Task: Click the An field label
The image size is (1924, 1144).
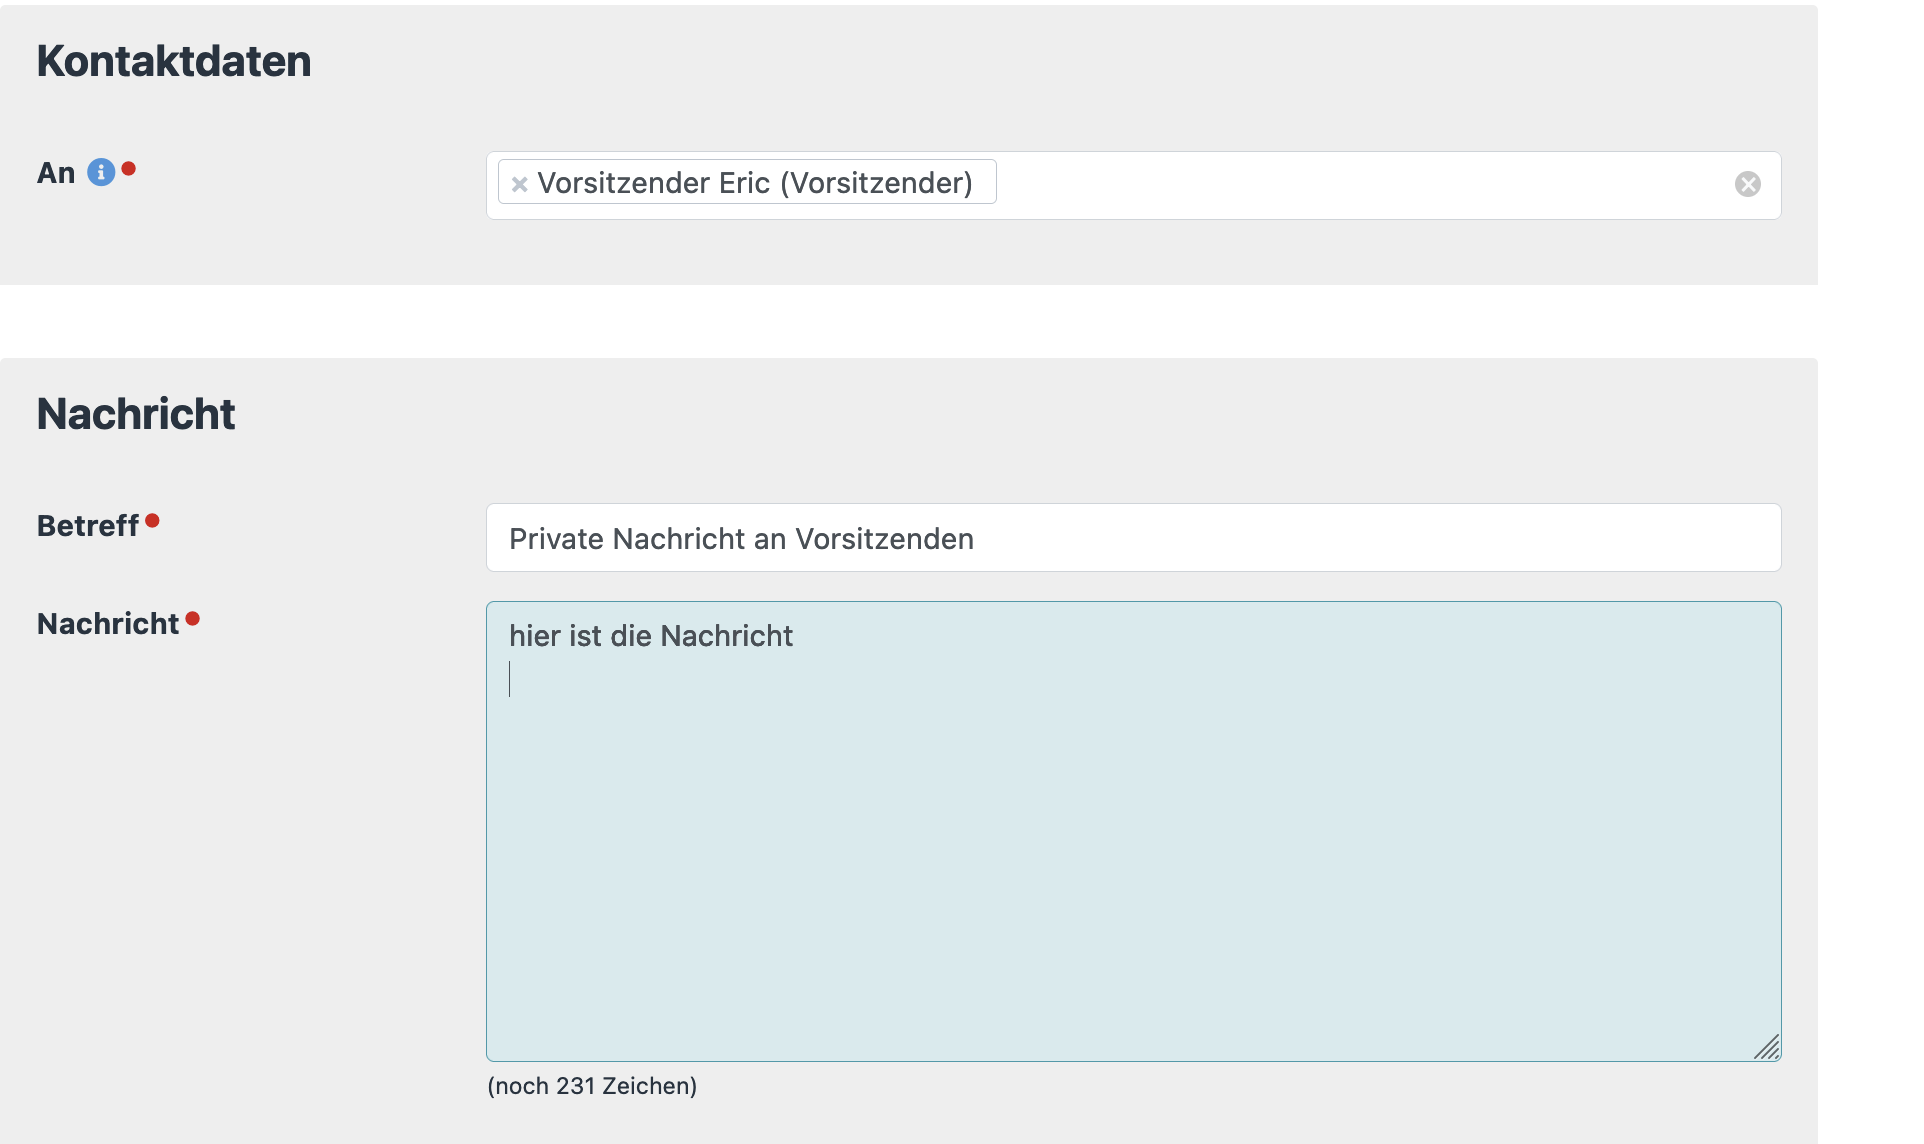Action: pos(56,173)
